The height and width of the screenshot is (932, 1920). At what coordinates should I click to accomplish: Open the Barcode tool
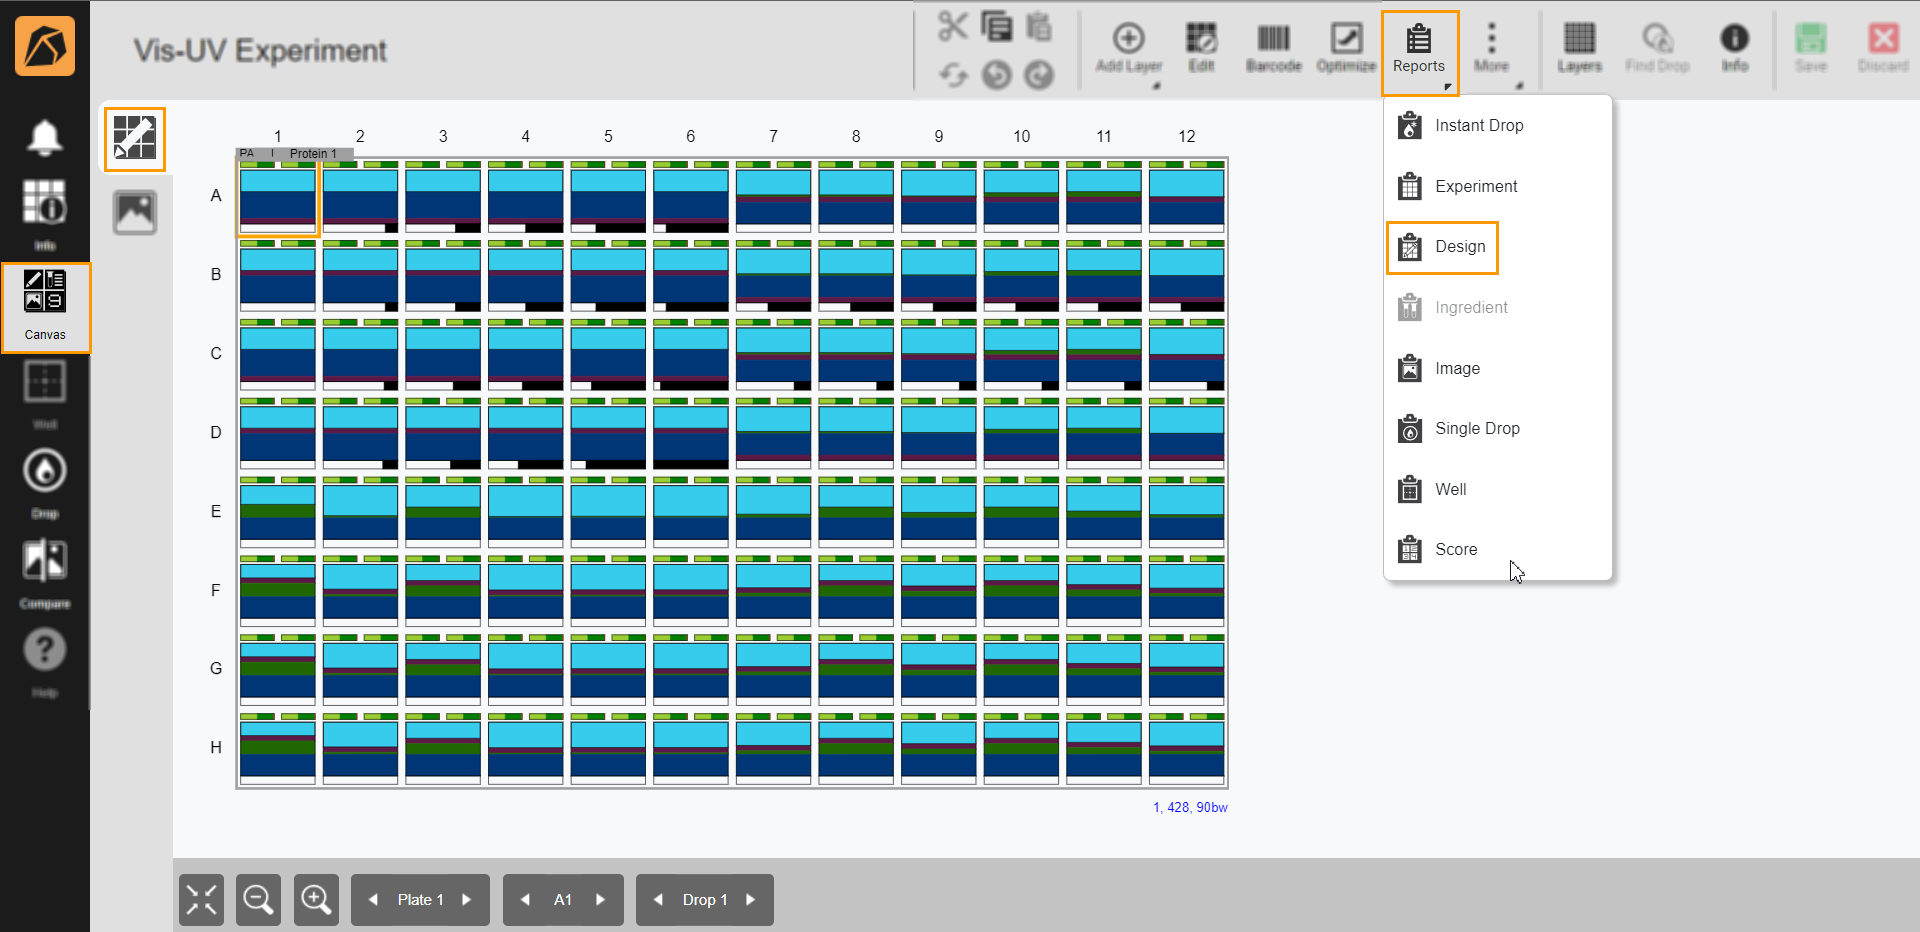[1273, 47]
